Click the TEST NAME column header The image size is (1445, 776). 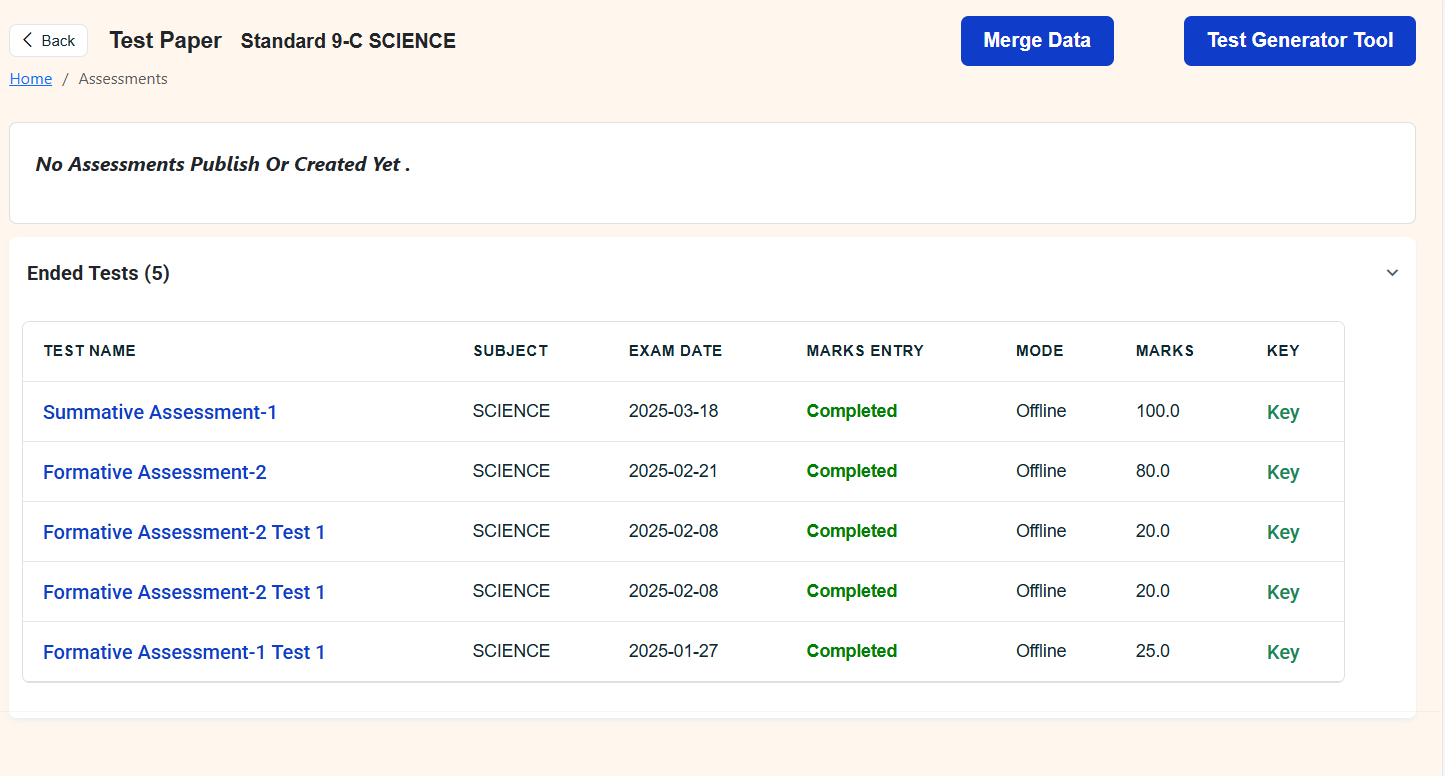(90, 351)
